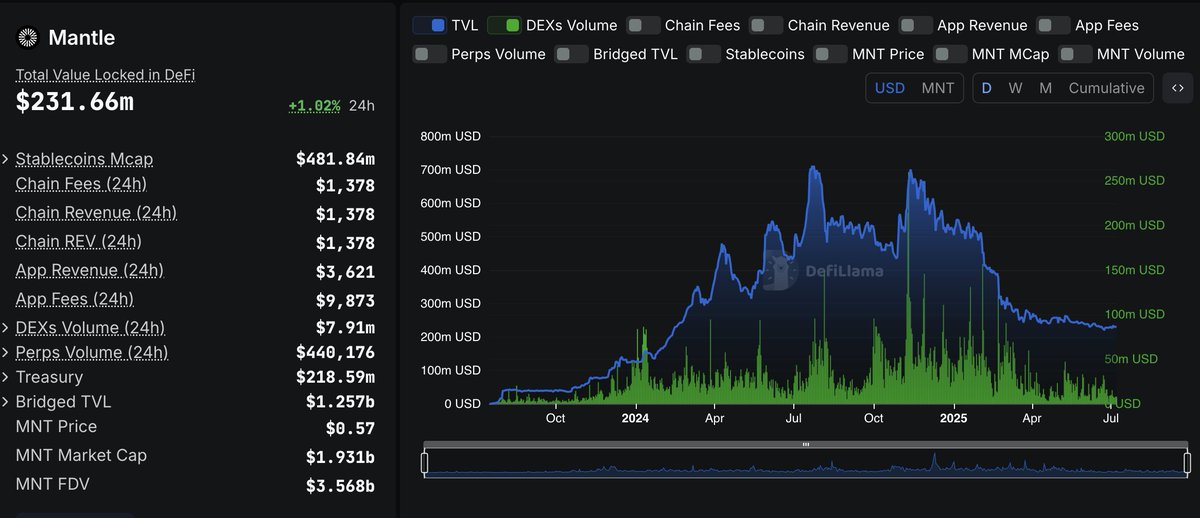Enable the MNT Volume series
Viewport: 1200px width, 518px height.
(1075, 54)
